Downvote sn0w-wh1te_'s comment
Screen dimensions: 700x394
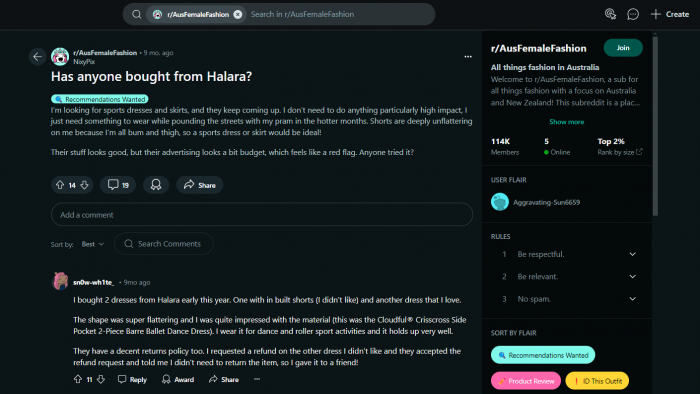(101, 379)
